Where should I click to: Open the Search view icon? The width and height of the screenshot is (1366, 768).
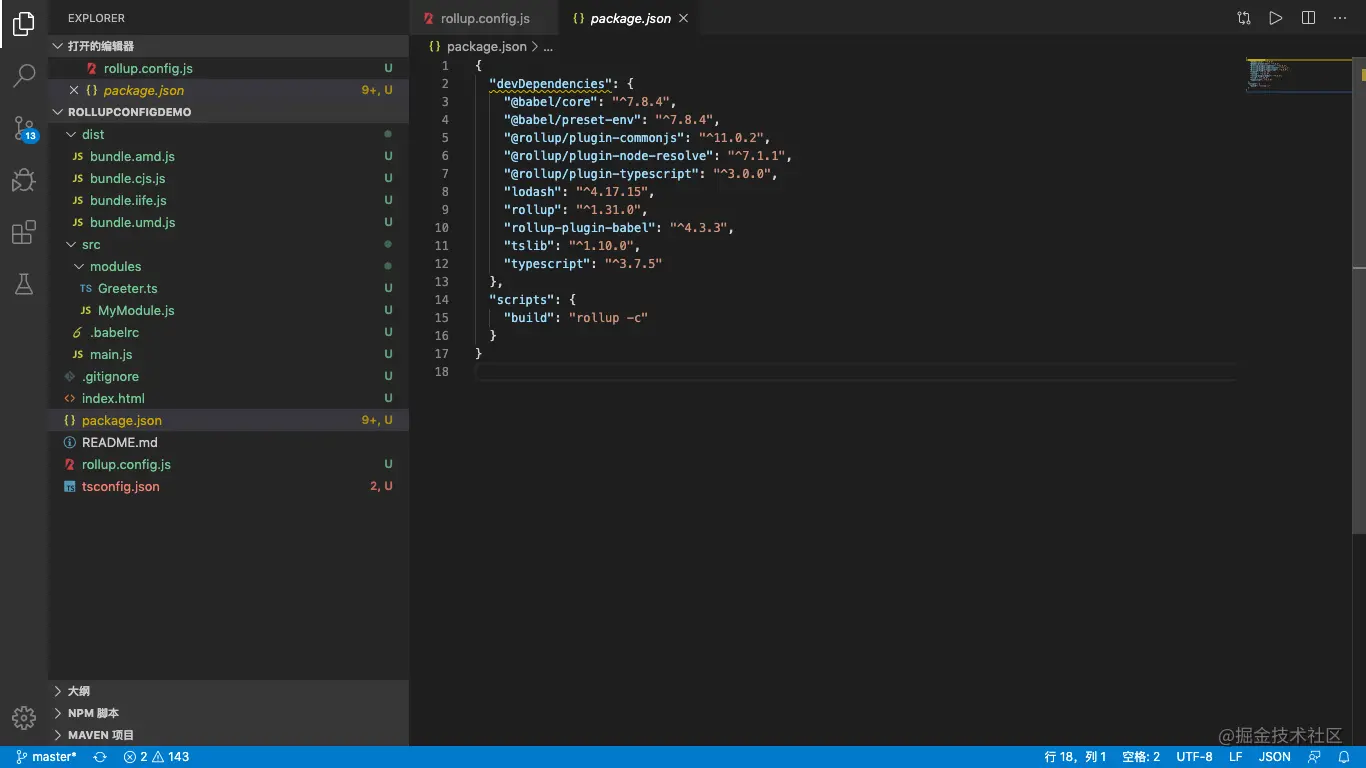coord(24,76)
